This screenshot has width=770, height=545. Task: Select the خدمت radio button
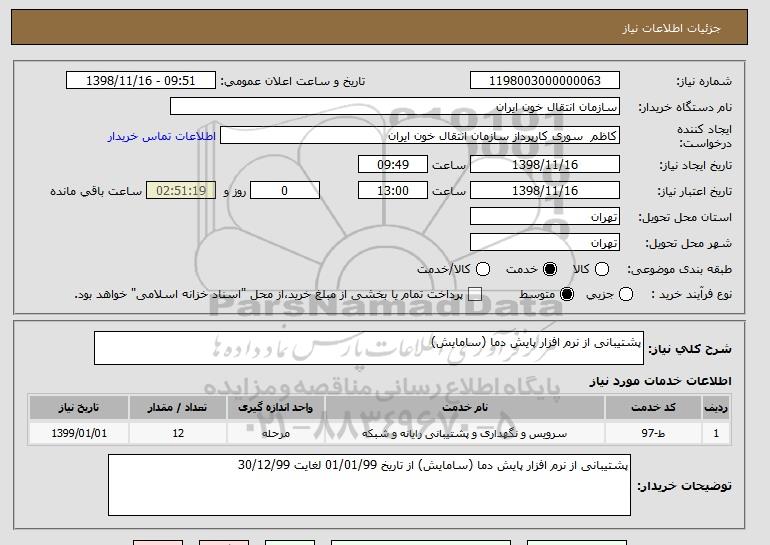pyautogui.click(x=550, y=269)
